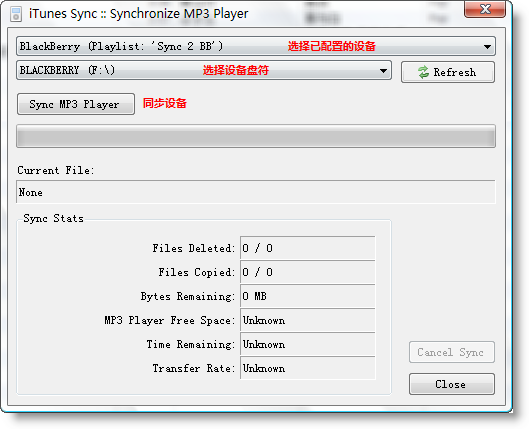Click the Close button at bottom right

pyautogui.click(x=452, y=384)
